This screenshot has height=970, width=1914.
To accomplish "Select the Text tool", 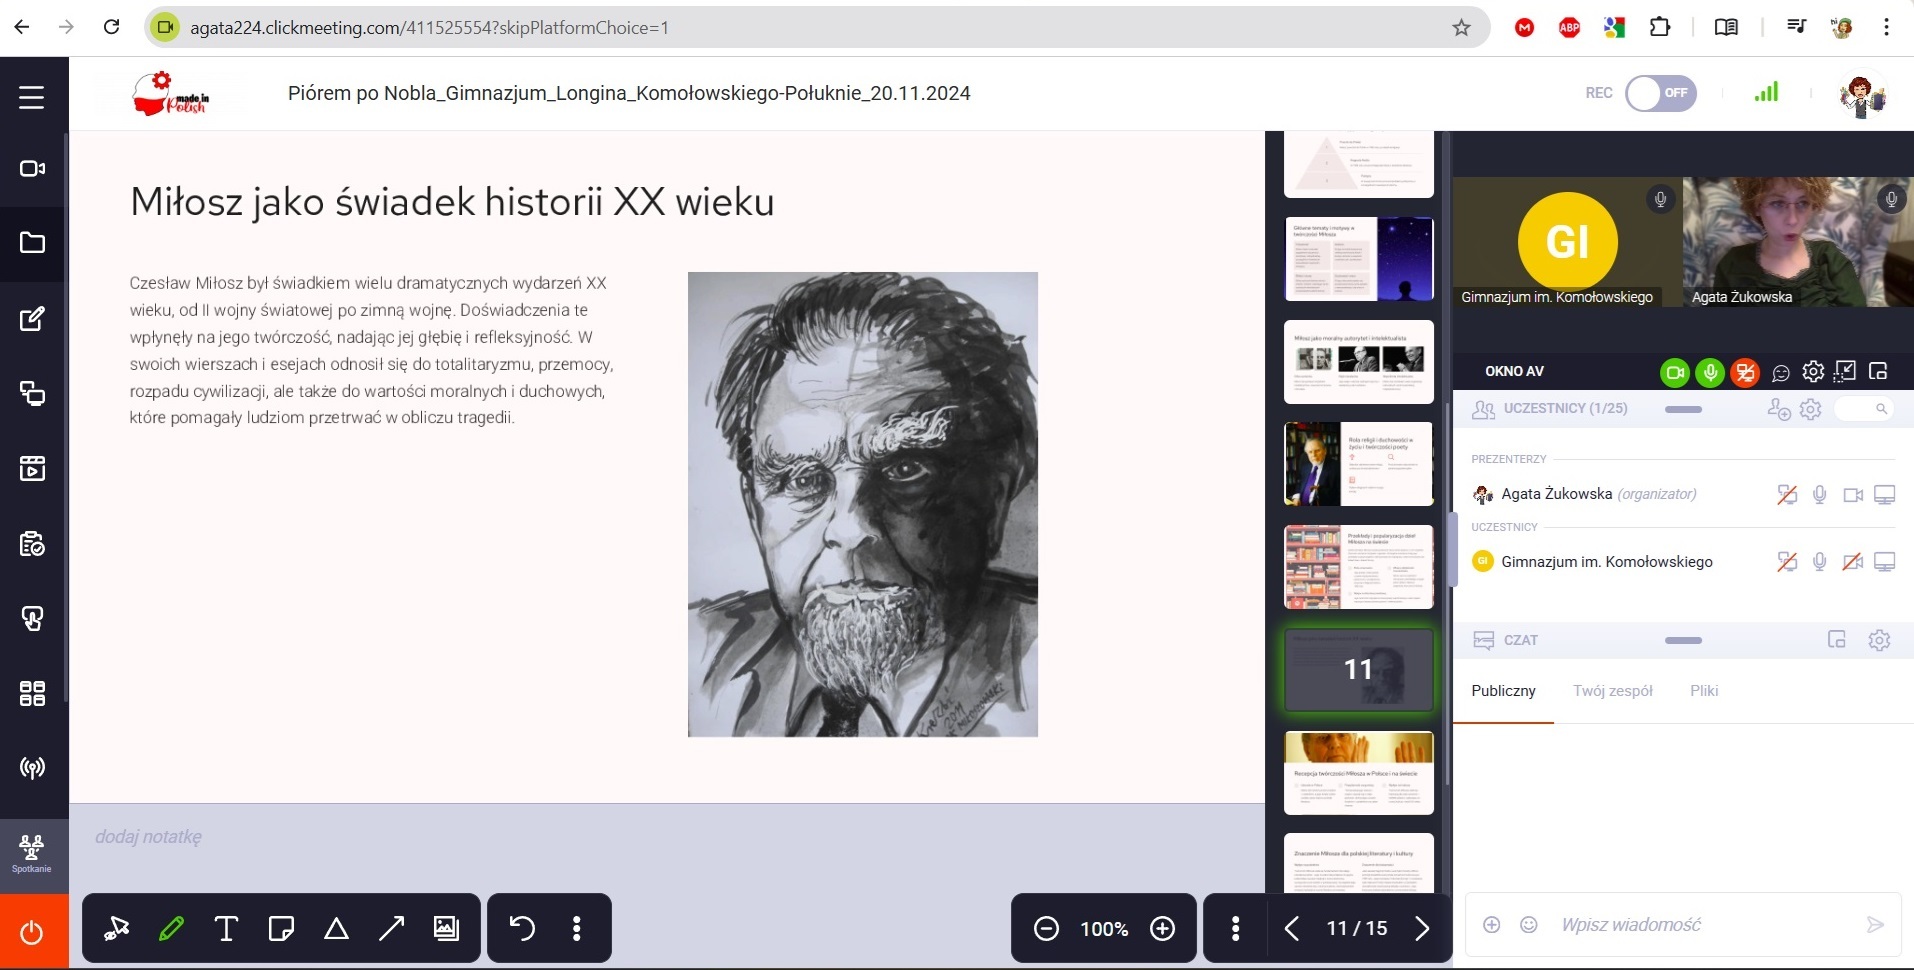I will (x=227, y=929).
